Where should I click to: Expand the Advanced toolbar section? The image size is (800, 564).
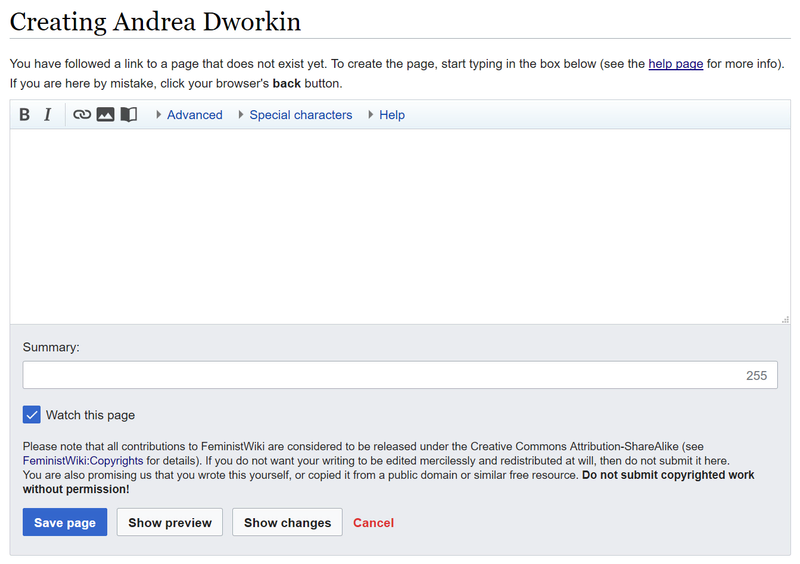pyautogui.click(x=189, y=115)
